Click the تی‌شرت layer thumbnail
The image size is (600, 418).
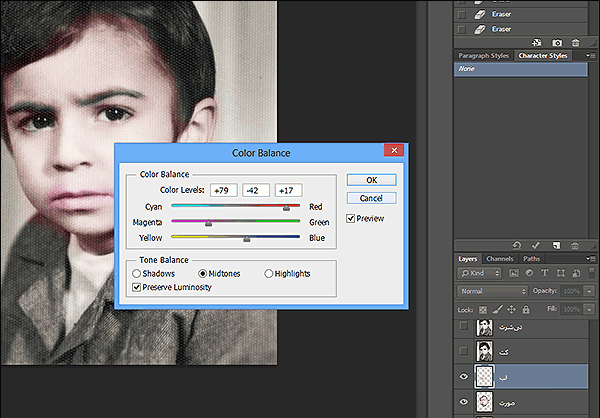(484, 327)
